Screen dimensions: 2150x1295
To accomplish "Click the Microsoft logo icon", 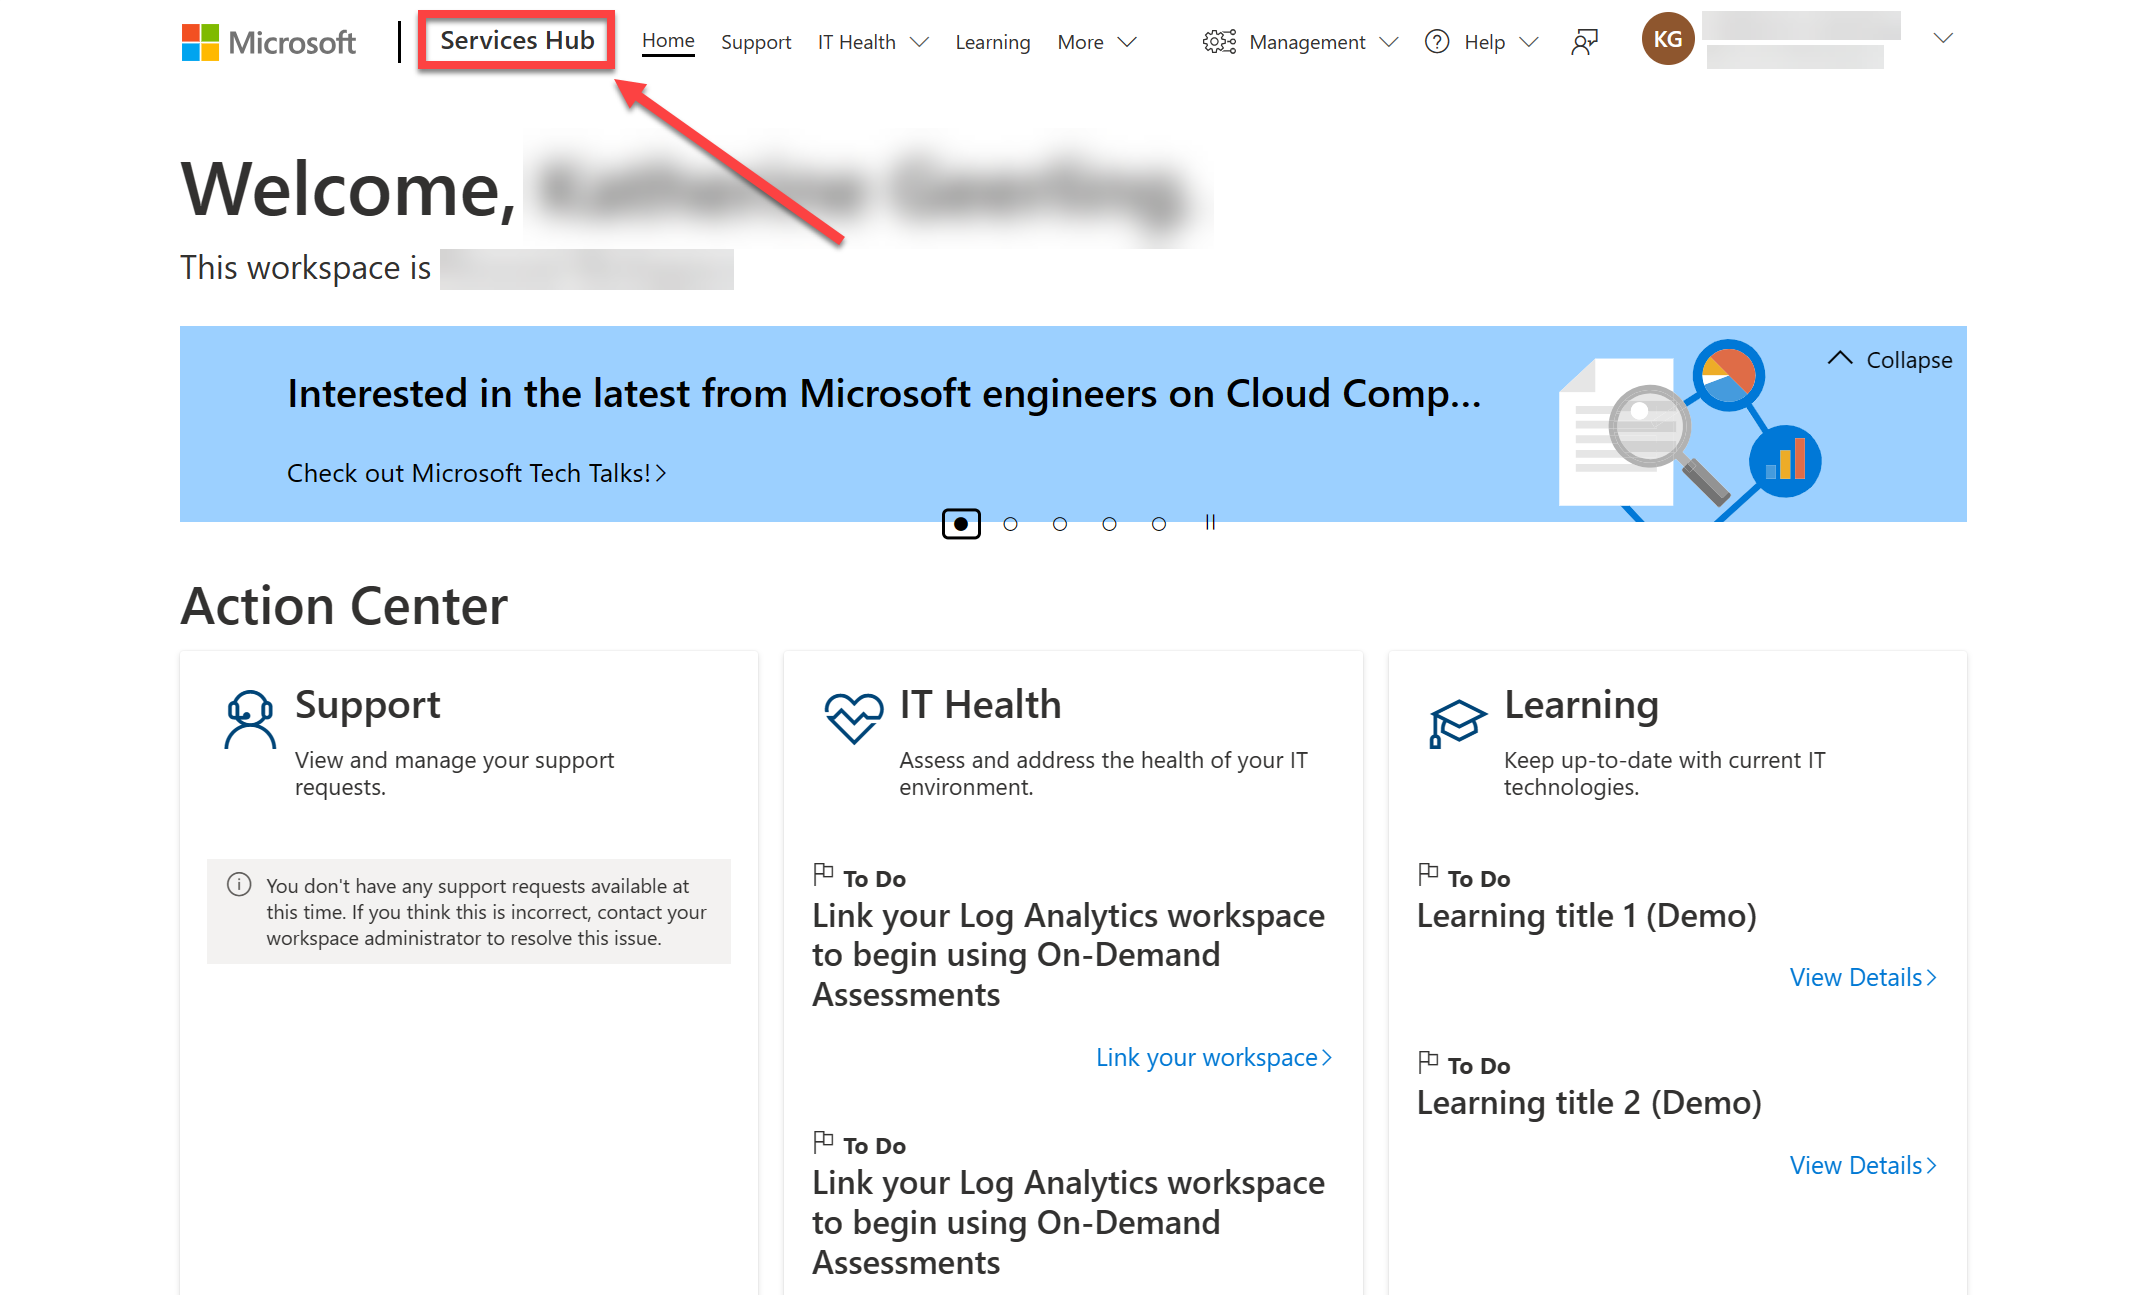I will pos(200,41).
